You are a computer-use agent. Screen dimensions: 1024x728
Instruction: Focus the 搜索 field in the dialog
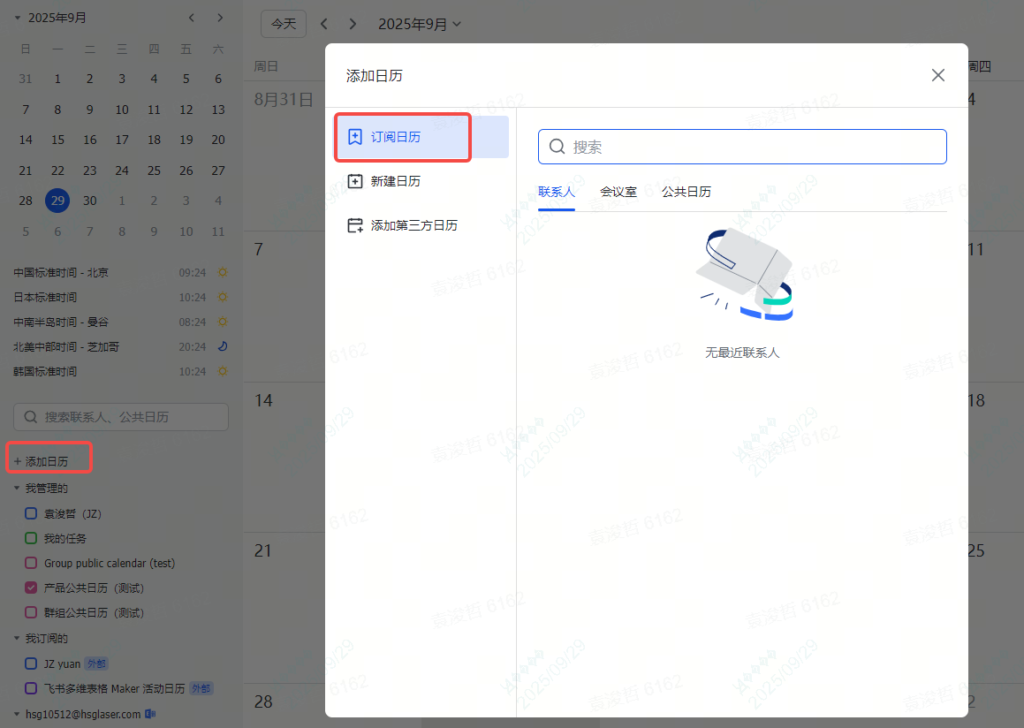[750, 147]
